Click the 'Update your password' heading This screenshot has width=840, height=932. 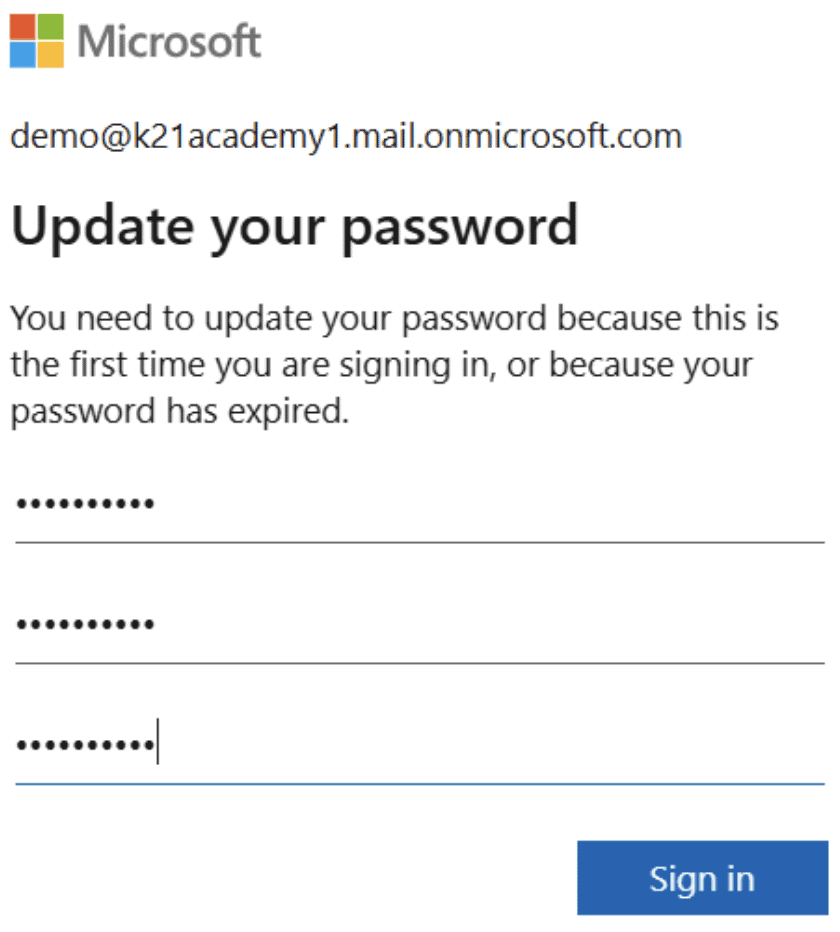[x=294, y=225]
